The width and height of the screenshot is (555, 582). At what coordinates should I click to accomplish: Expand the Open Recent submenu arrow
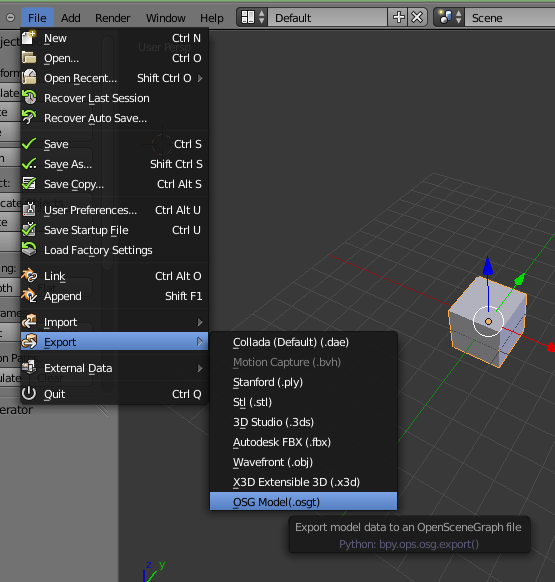200,78
